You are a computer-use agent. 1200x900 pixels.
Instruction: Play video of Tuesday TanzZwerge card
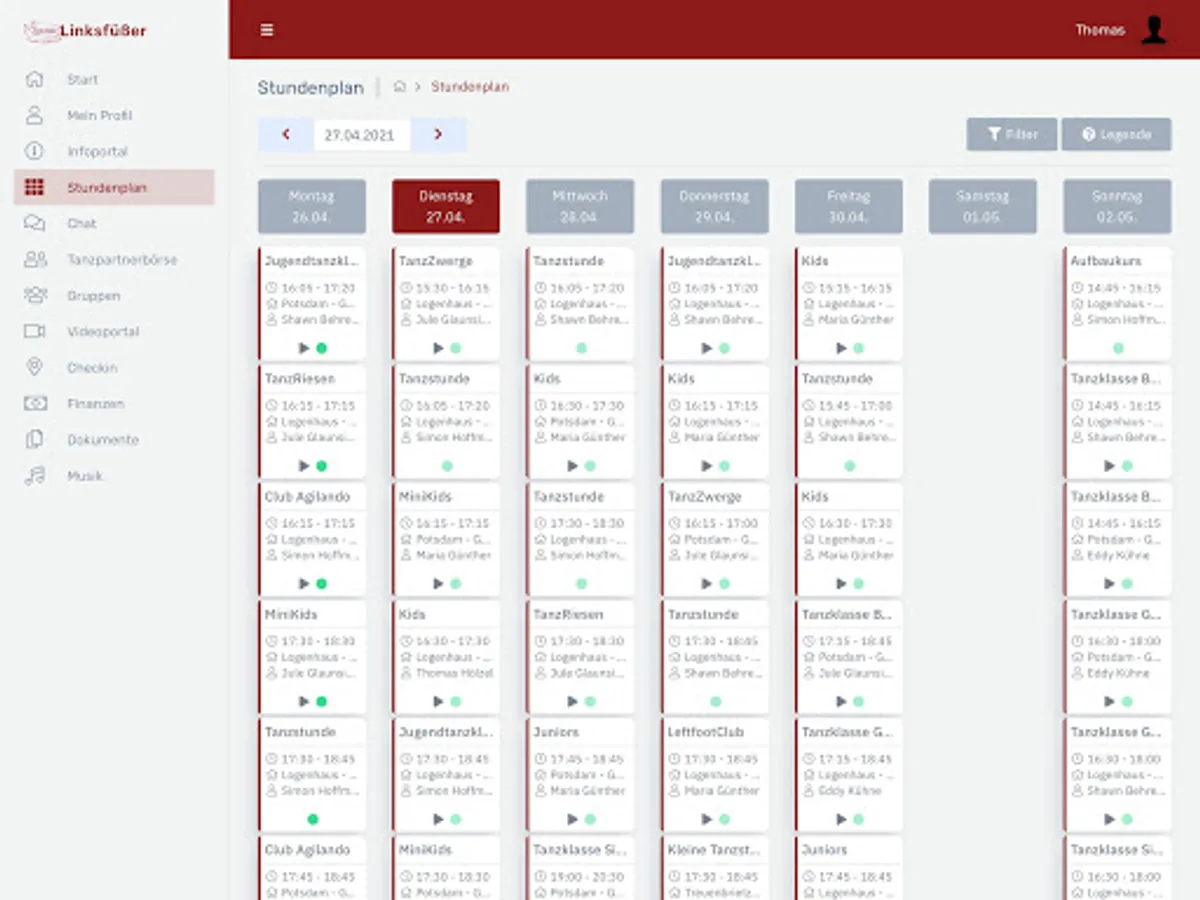438,348
